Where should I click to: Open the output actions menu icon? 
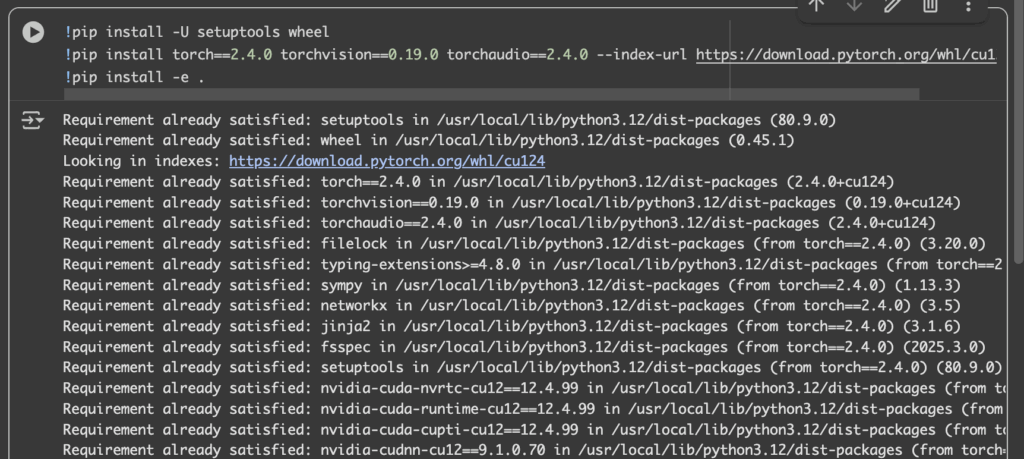tap(33, 121)
